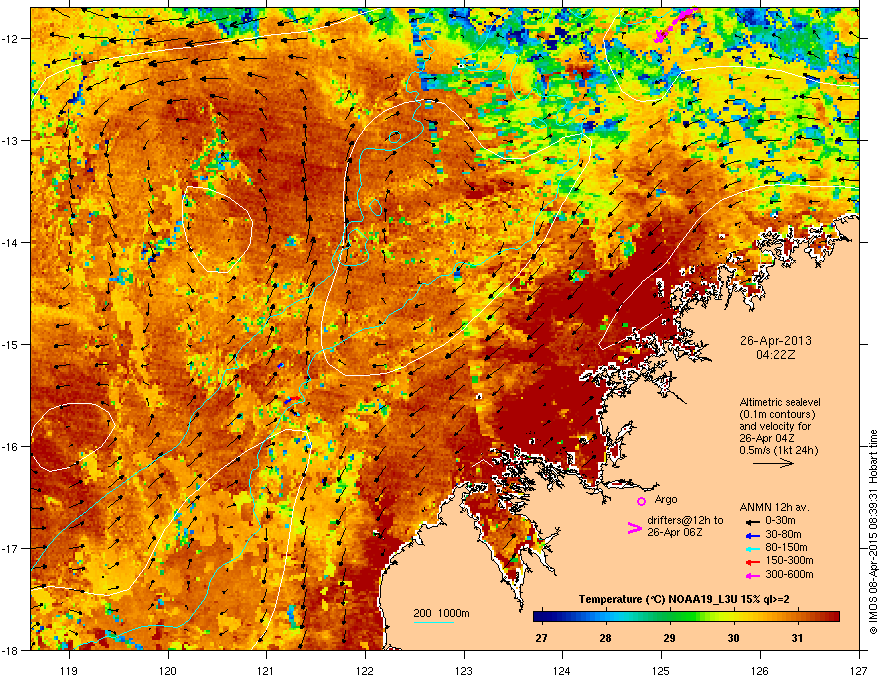Click the '200 1000m' isobath label

[441, 613]
